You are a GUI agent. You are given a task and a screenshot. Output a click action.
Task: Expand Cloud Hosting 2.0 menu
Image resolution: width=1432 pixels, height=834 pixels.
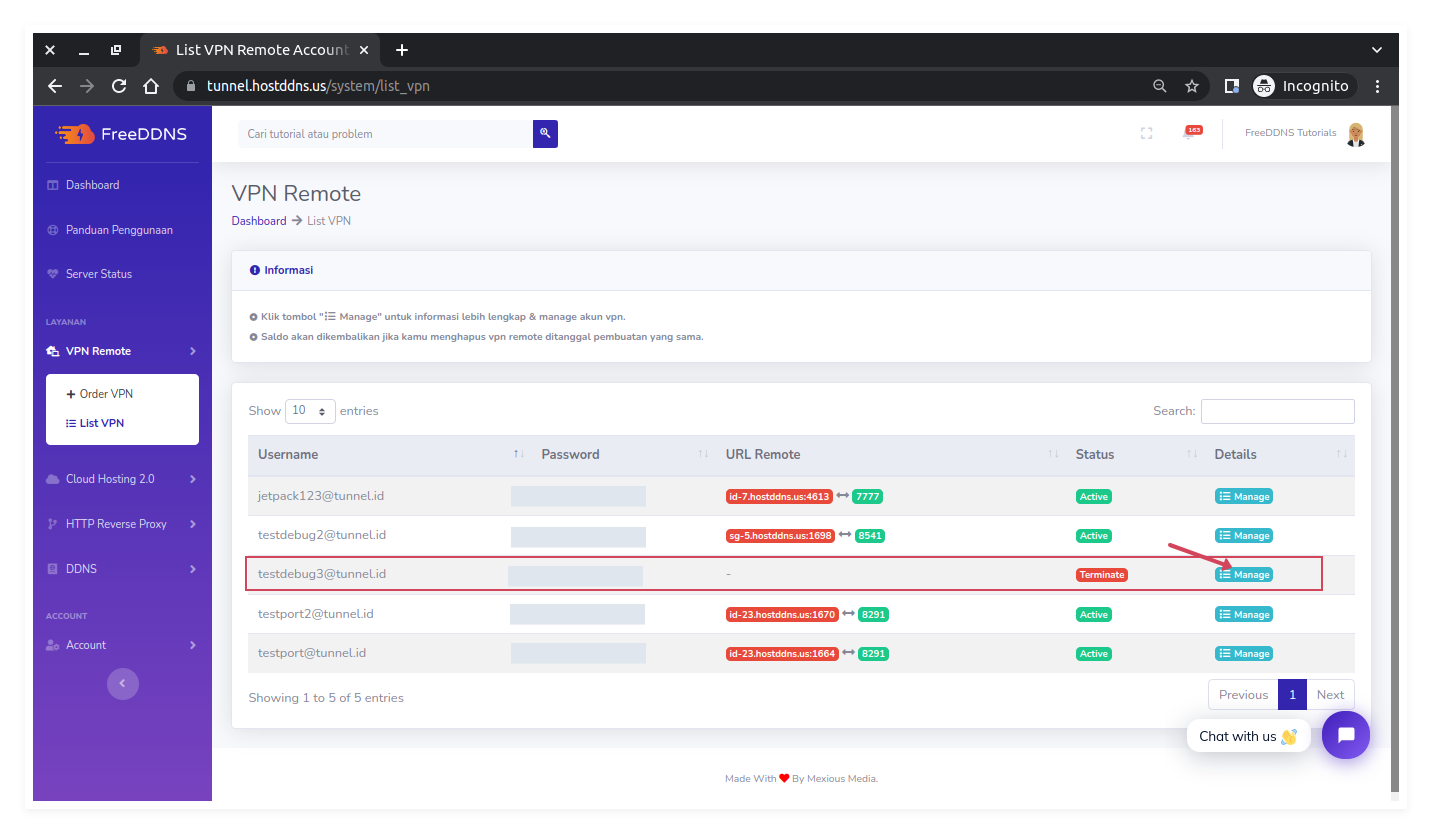(122, 479)
